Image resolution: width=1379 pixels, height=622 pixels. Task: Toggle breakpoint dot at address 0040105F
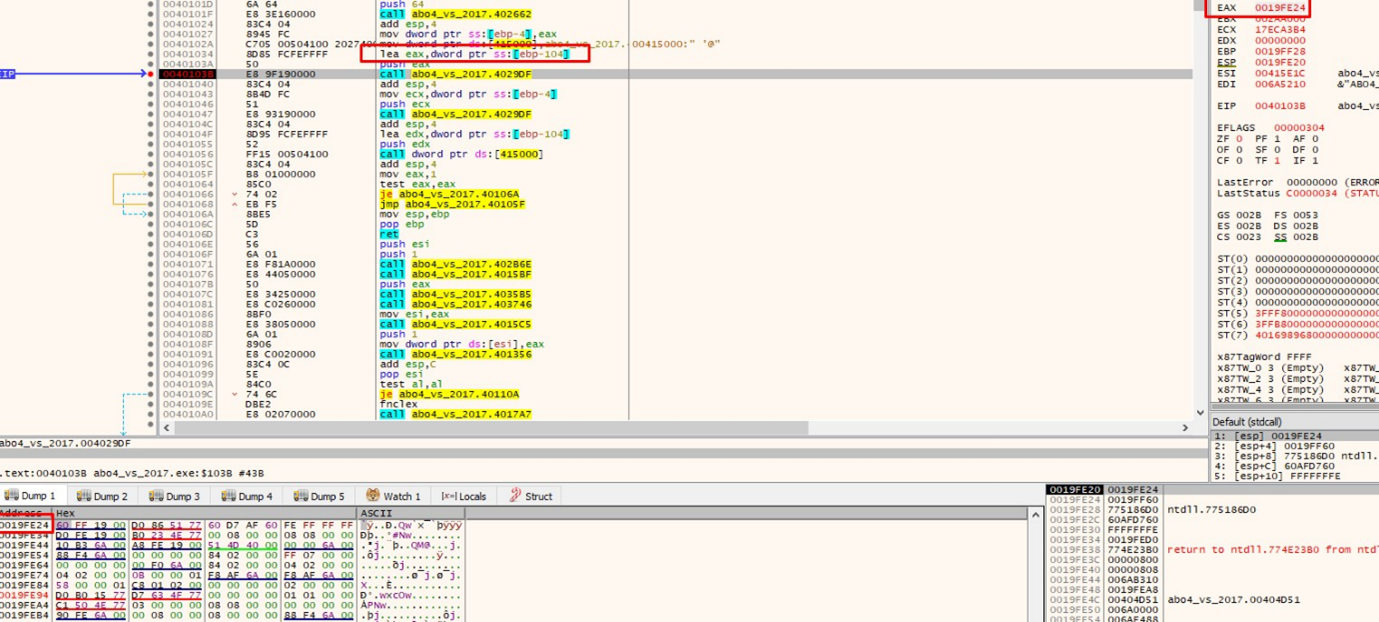pos(151,174)
